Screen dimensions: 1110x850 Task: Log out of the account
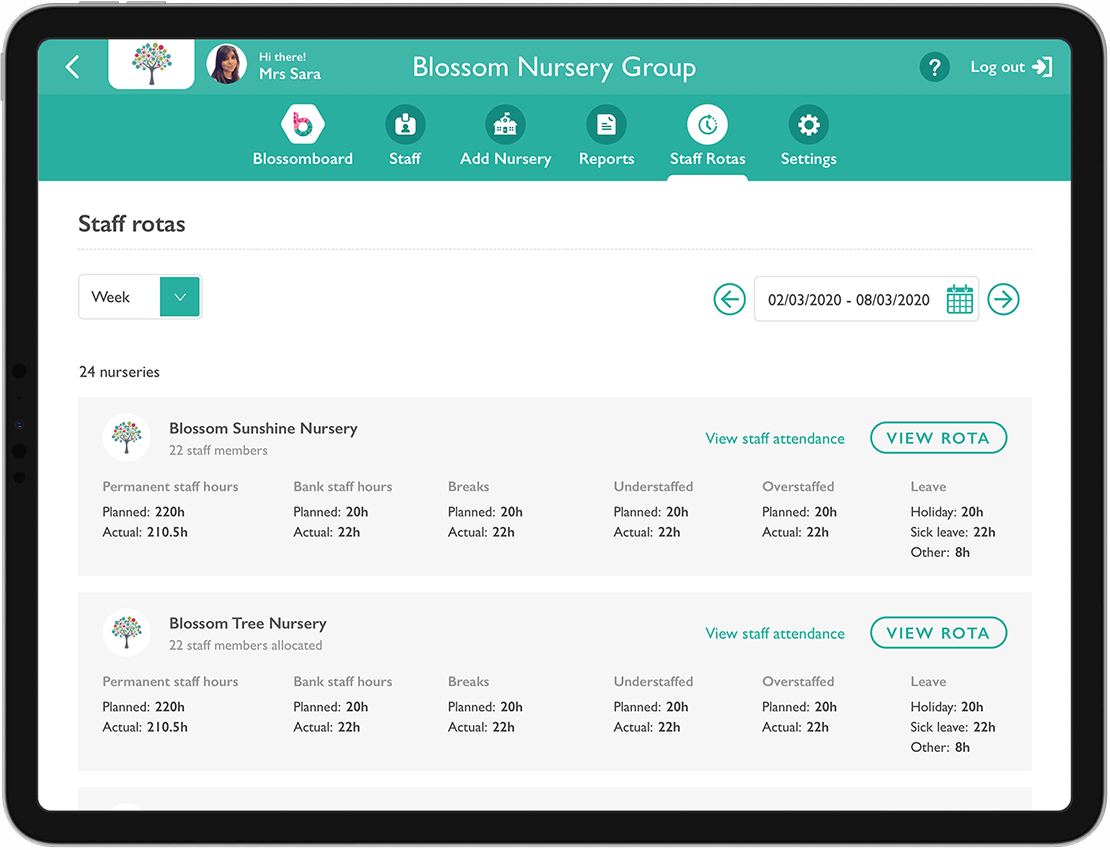(x=1011, y=67)
